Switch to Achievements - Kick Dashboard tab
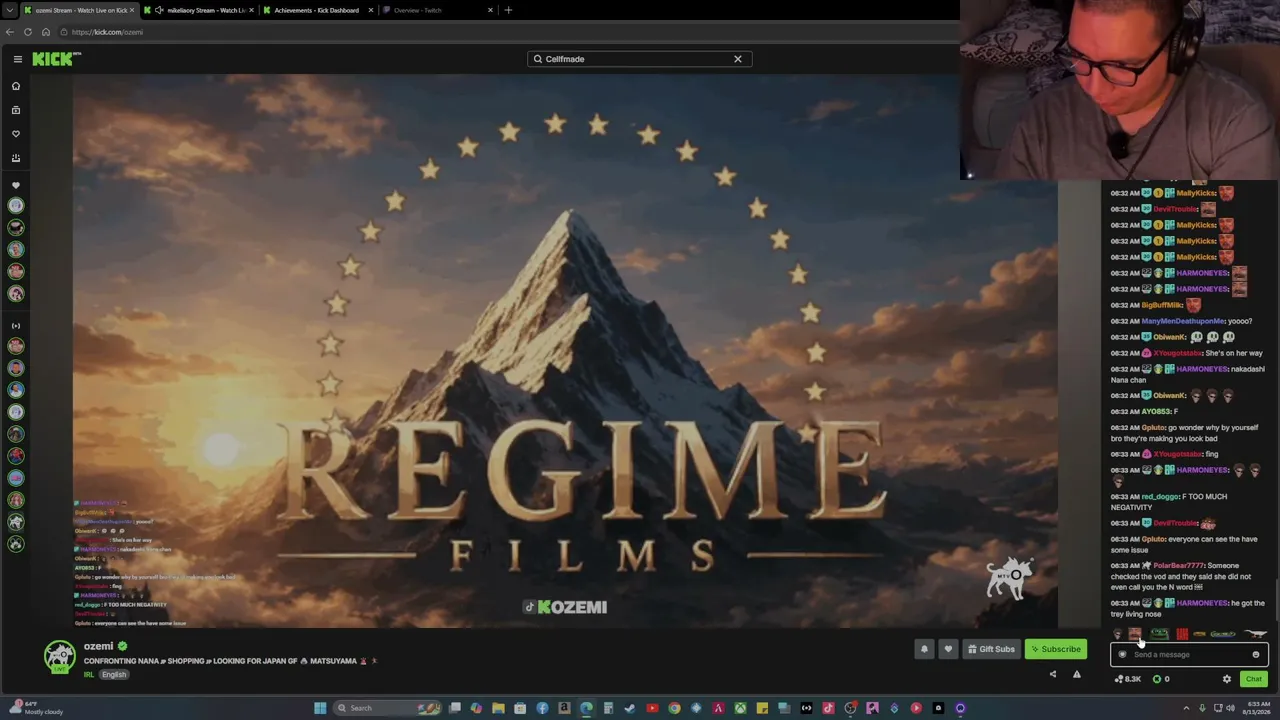Image resolution: width=1280 pixels, height=720 pixels. pos(318,10)
